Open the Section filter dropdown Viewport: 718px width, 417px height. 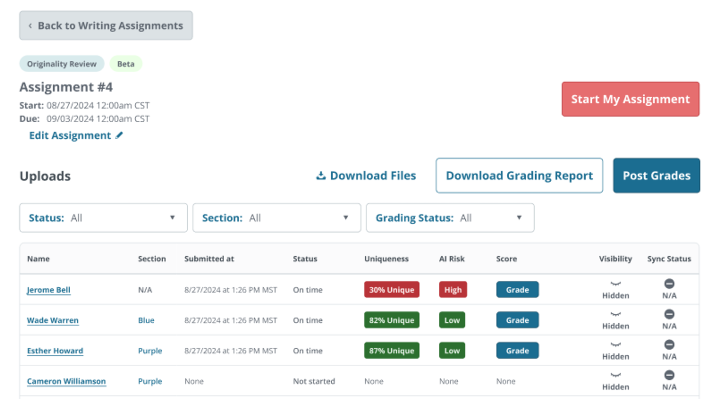pos(277,218)
